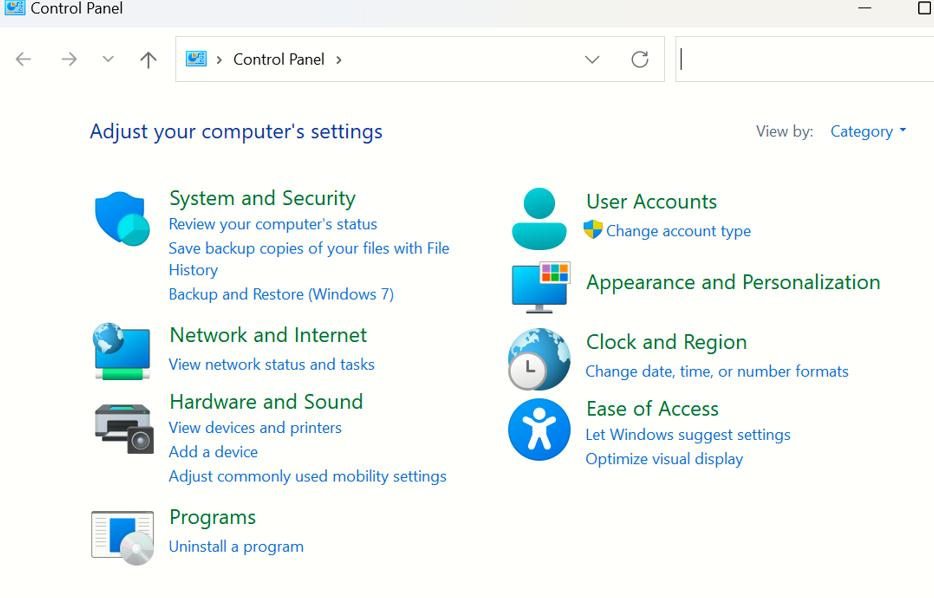Open Appearance and Personalization monitor icon
The width and height of the screenshot is (934, 598).
pyautogui.click(x=541, y=287)
